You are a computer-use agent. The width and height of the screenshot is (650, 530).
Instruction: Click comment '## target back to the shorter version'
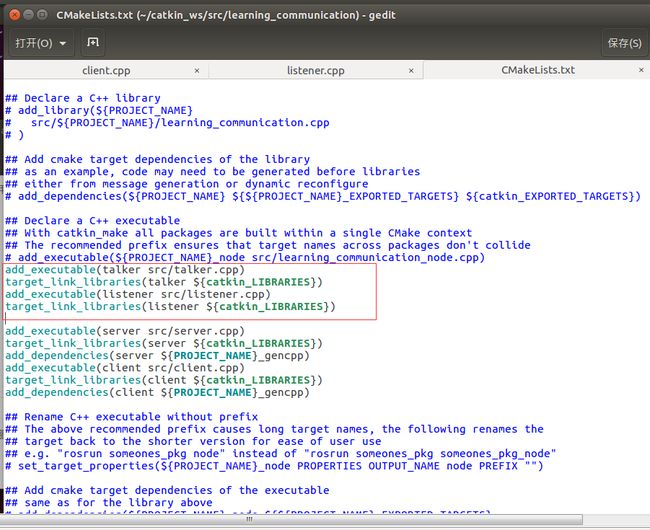193,441
